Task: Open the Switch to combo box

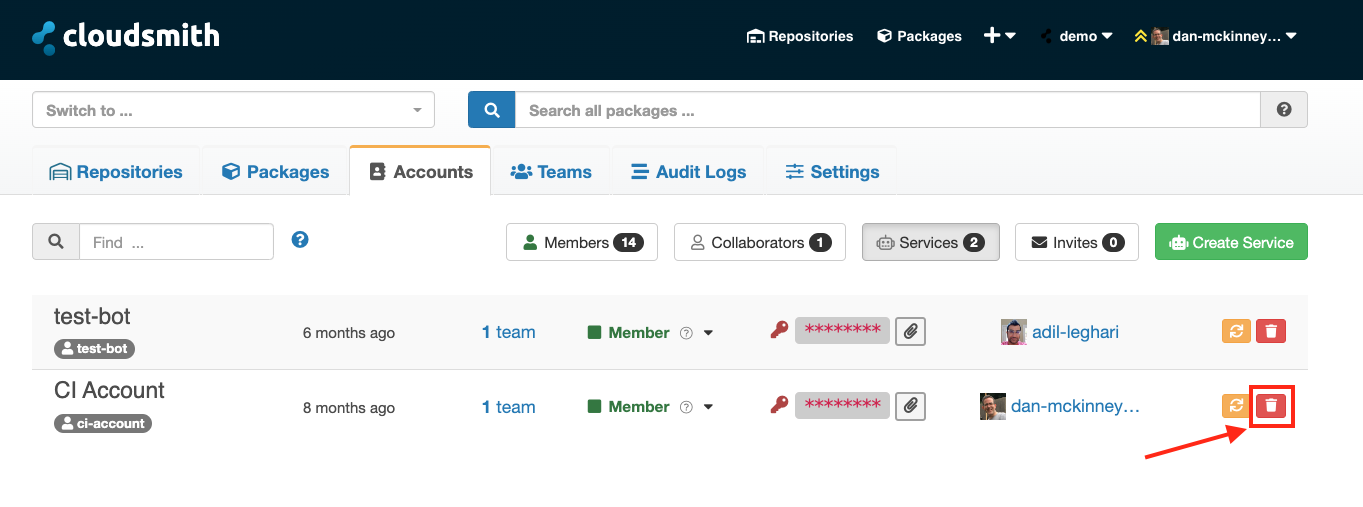Action: click(233, 110)
